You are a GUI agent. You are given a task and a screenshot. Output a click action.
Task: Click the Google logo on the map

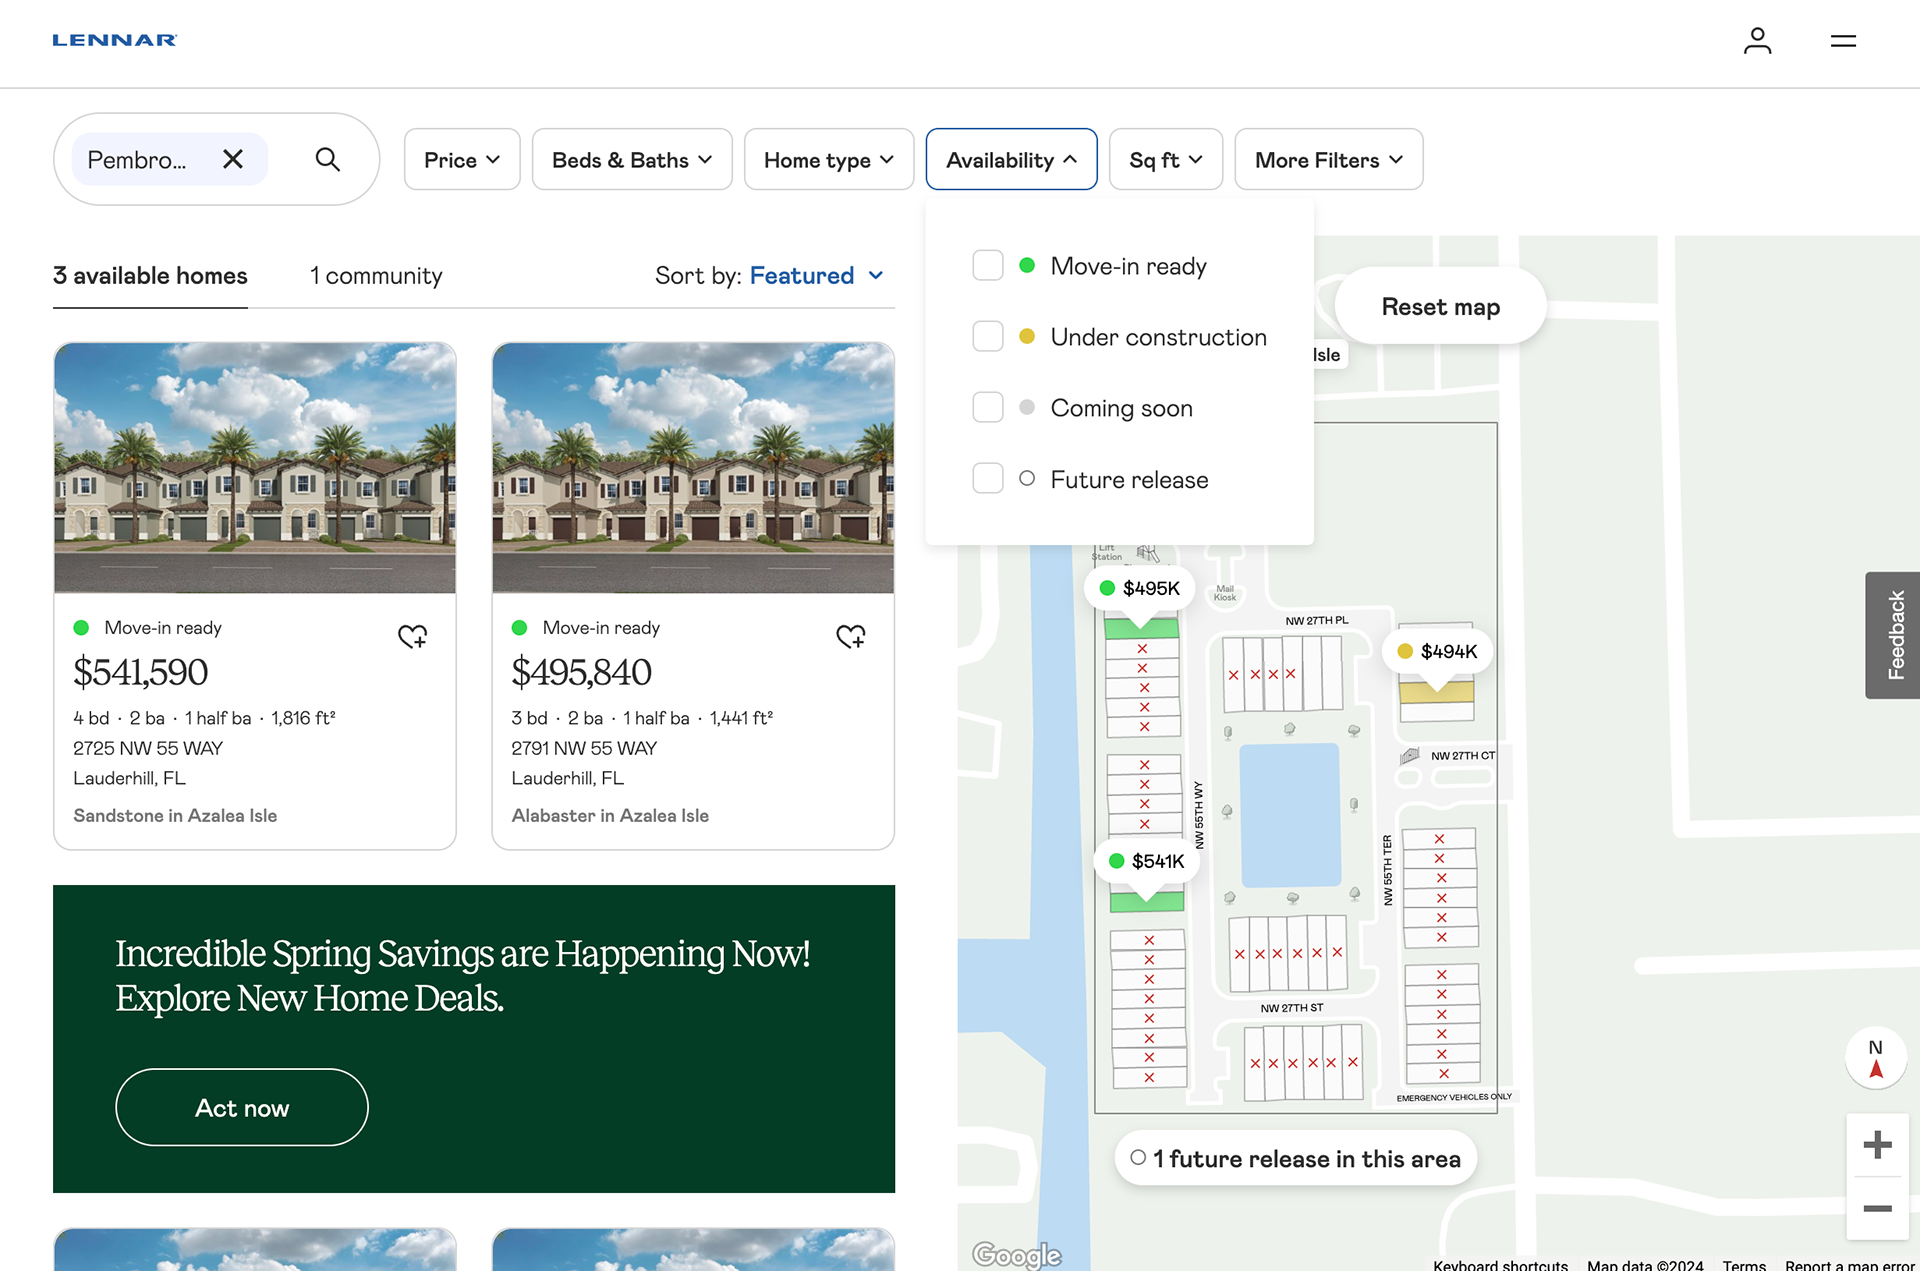pyautogui.click(x=1016, y=1254)
